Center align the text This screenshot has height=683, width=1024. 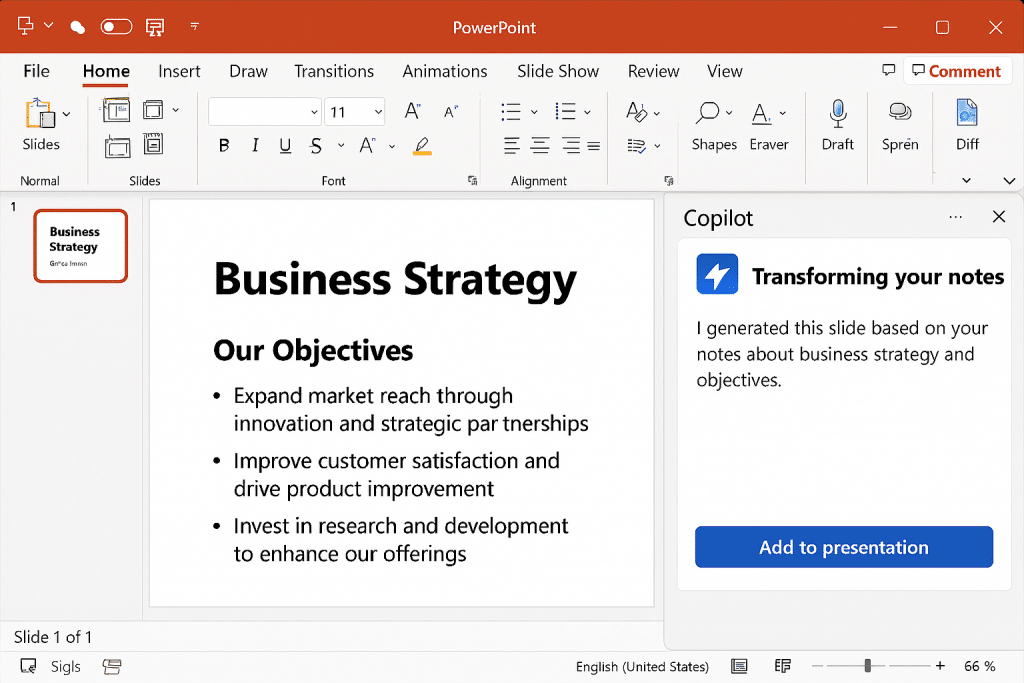coord(540,146)
